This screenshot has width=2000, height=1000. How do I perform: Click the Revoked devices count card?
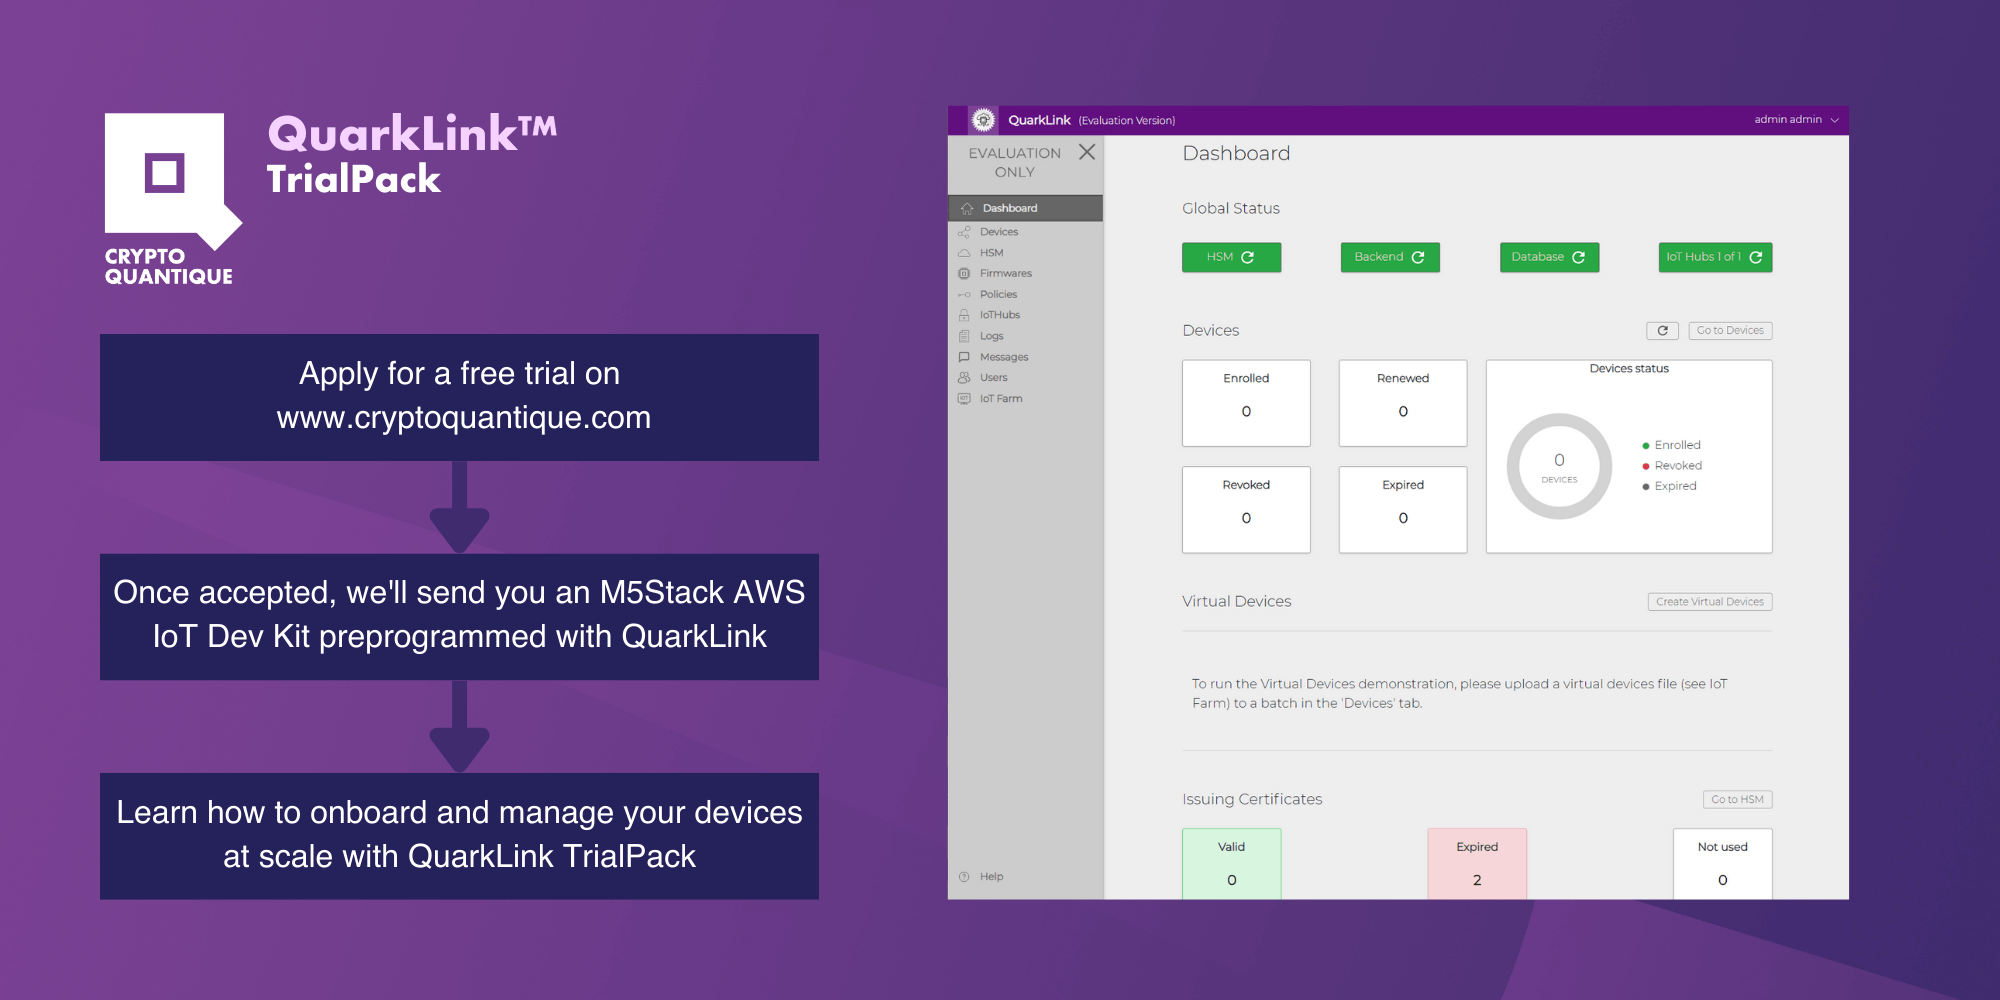tap(1246, 510)
